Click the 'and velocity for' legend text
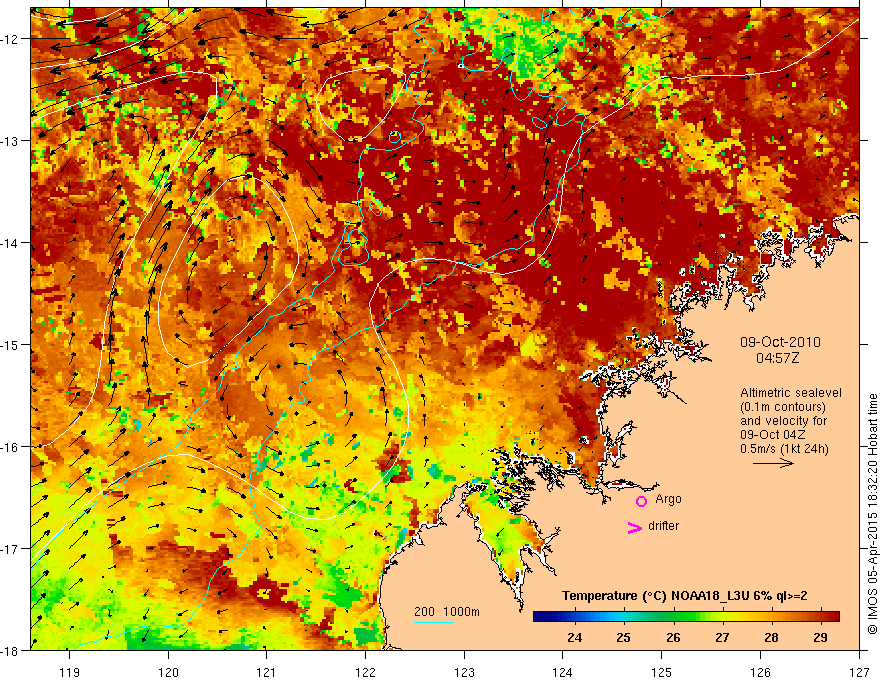This screenshot has width=880, height=680. pyautogui.click(x=783, y=421)
